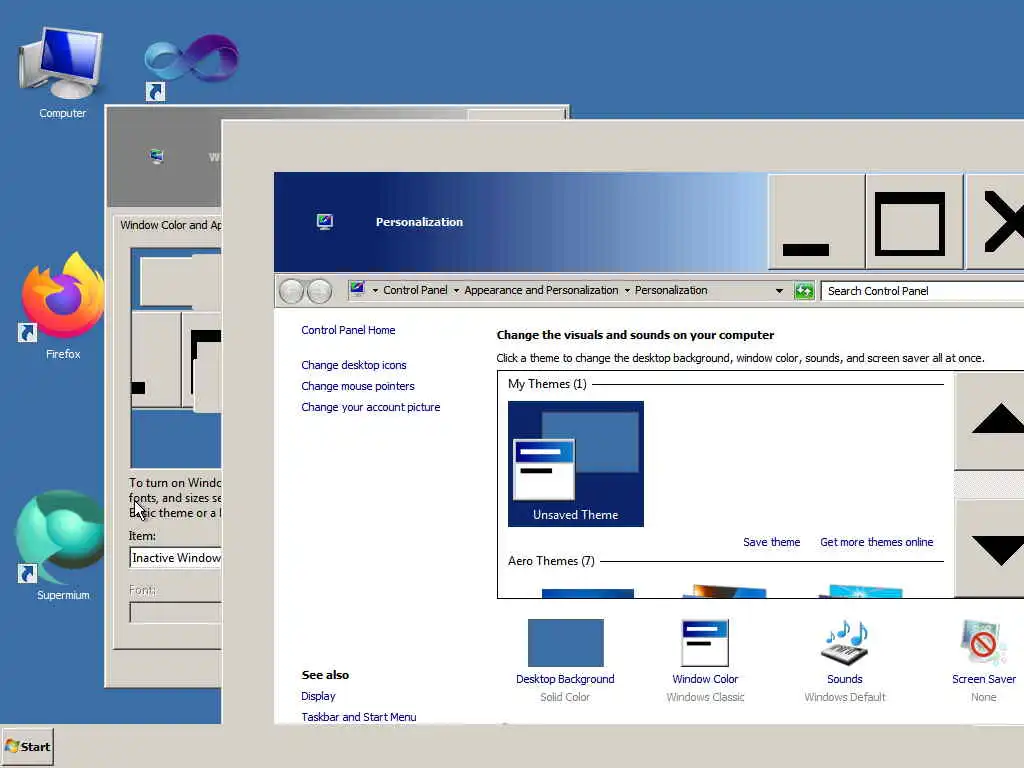The height and width of the screenshot is (768, 1024).
Task: Open the Display link under See also
Action: (318, 696)
